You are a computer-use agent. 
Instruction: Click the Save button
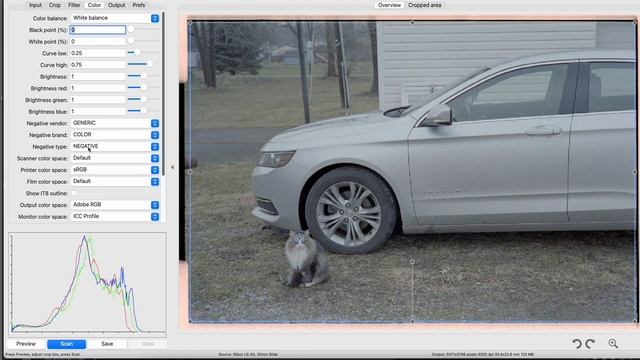coord(107,344)
